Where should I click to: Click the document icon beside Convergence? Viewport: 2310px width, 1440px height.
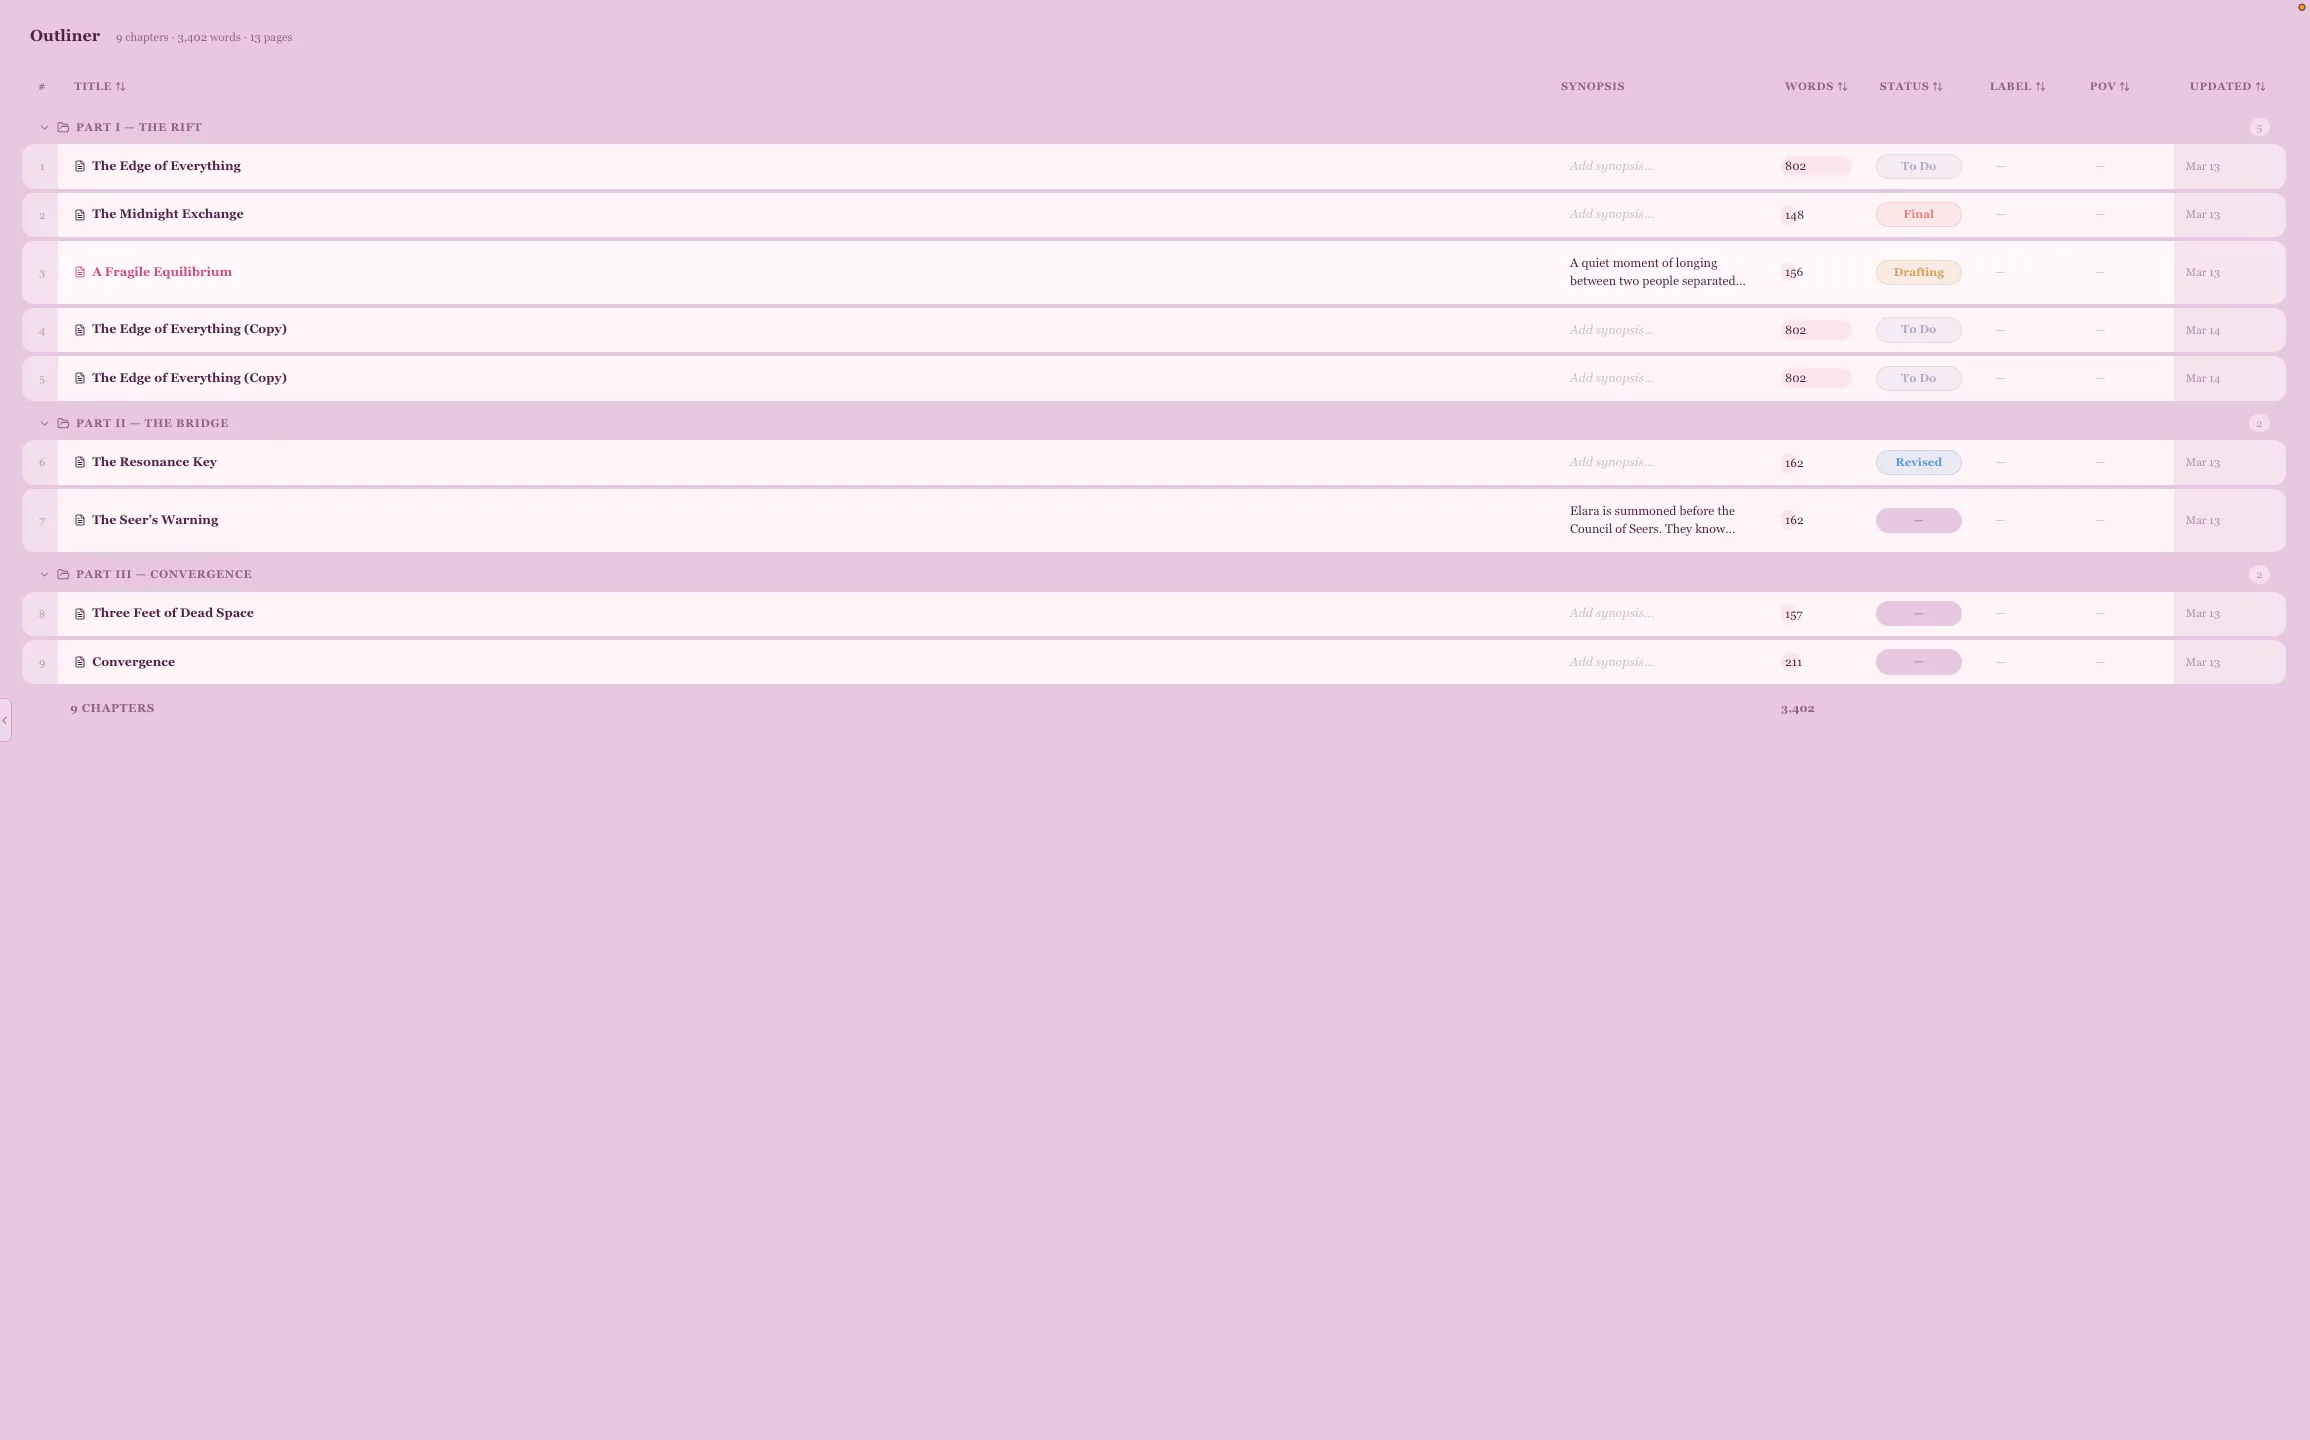tap(80, 662)
